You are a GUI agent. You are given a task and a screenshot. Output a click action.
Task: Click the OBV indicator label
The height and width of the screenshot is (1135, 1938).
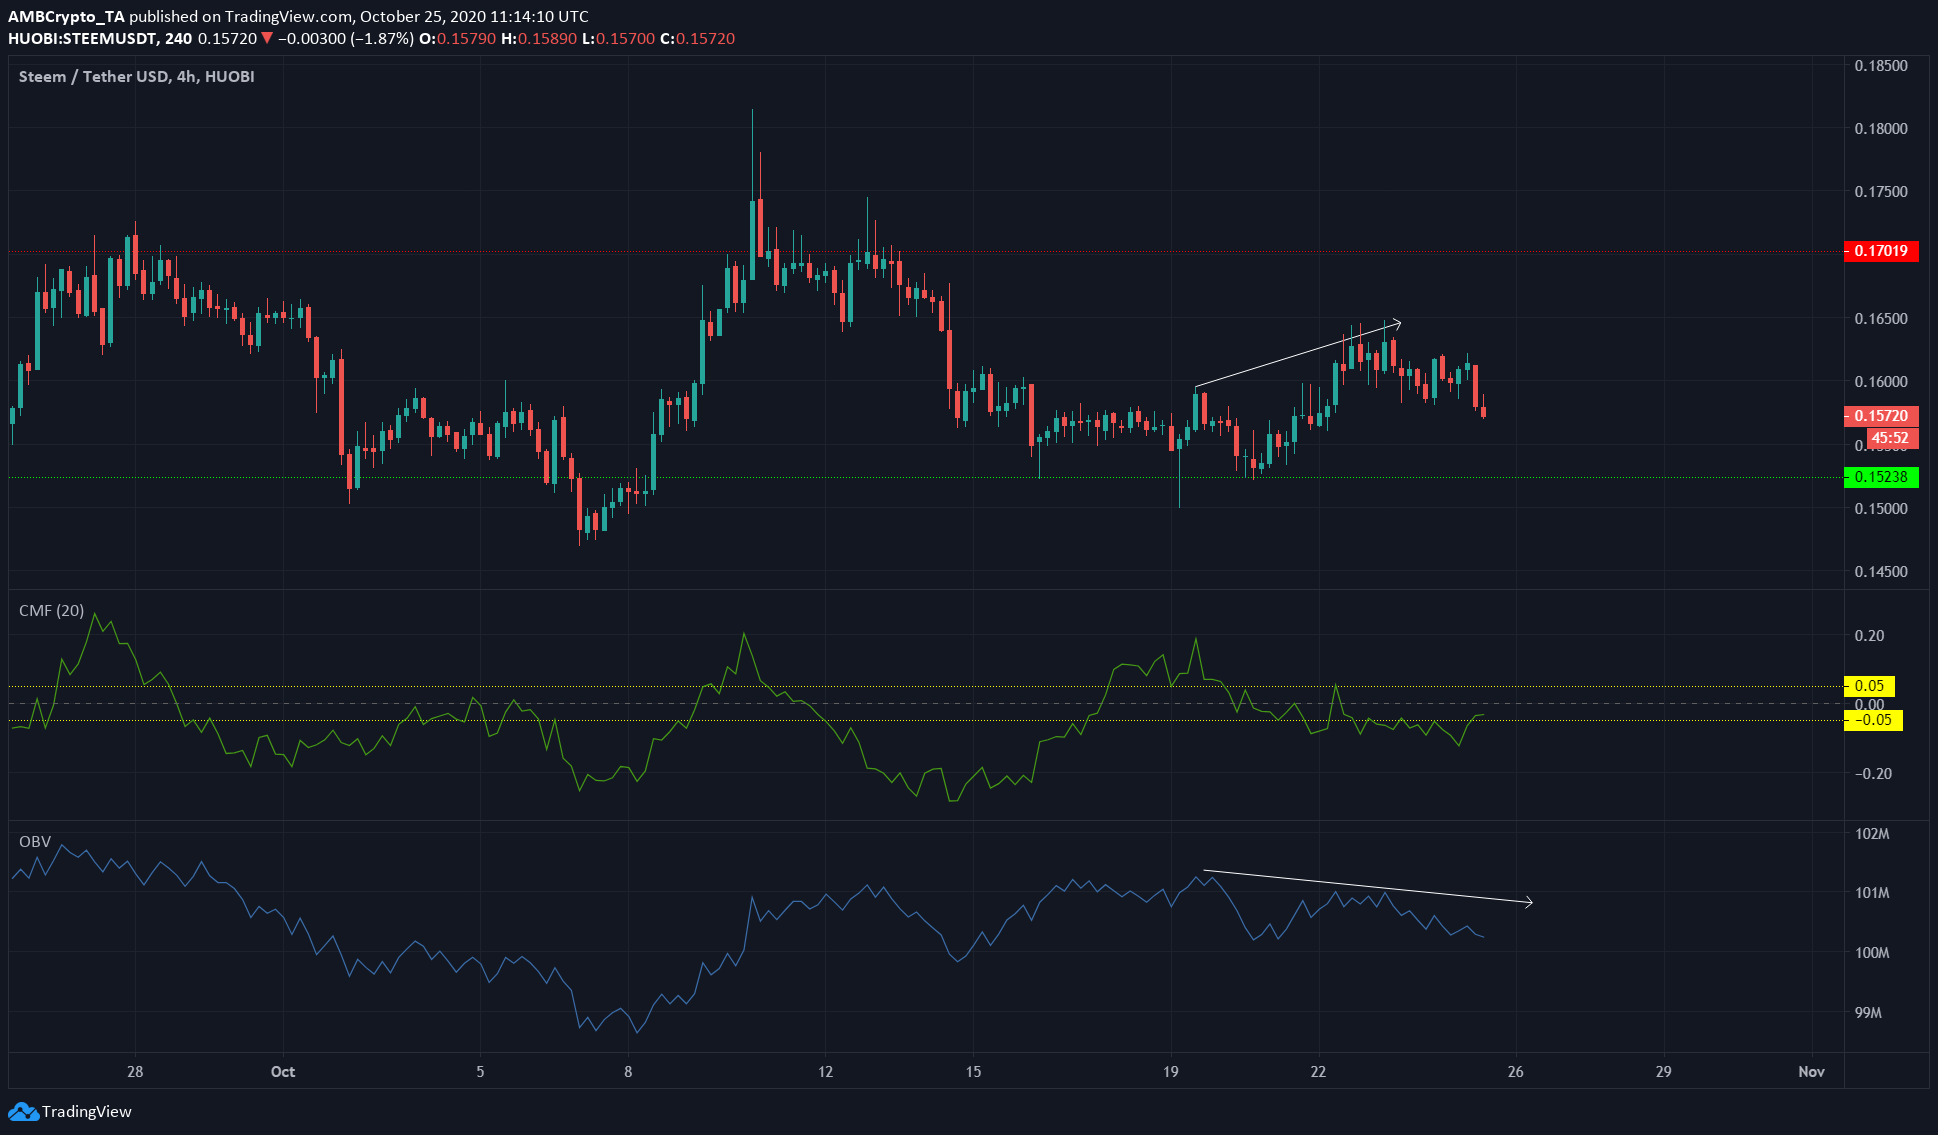tap(35, 842)
